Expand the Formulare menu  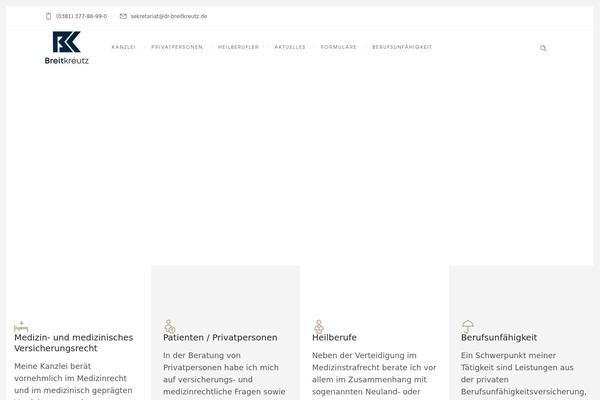pyautogui.click(x=338, y=47)
